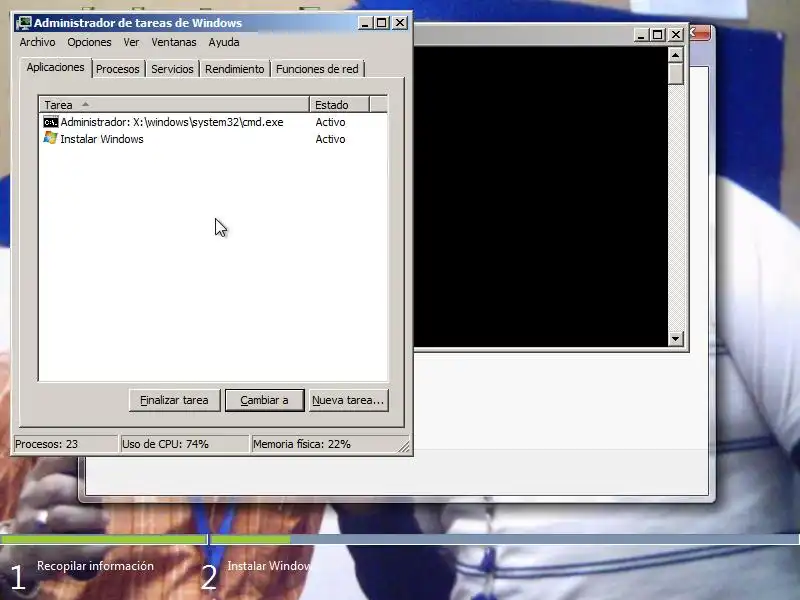This screenshot has height=600, width=800.
Task: Sort by the Tarea column header
Action: [x=174, y=105]
